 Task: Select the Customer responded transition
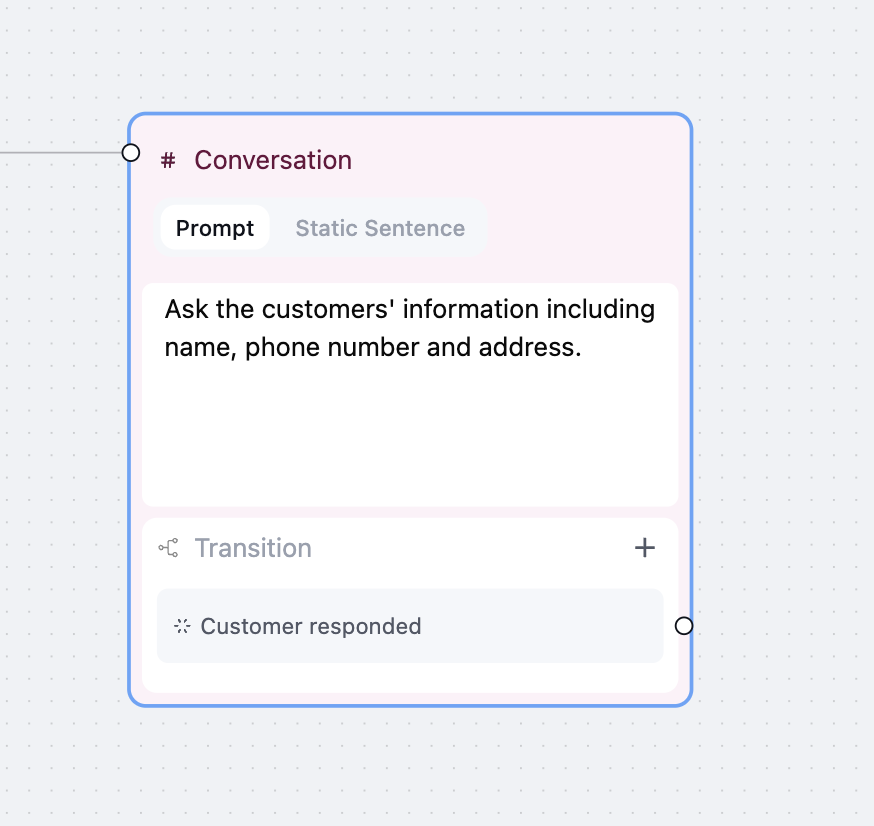tap(410, 626)
